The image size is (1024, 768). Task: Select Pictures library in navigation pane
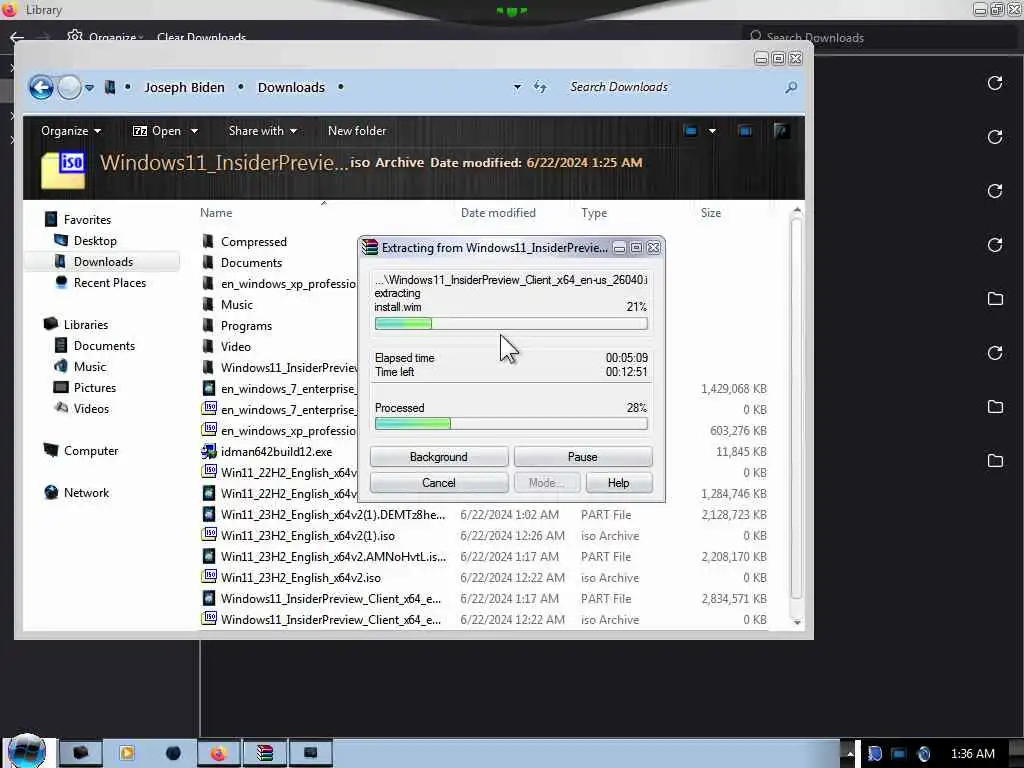95,387
